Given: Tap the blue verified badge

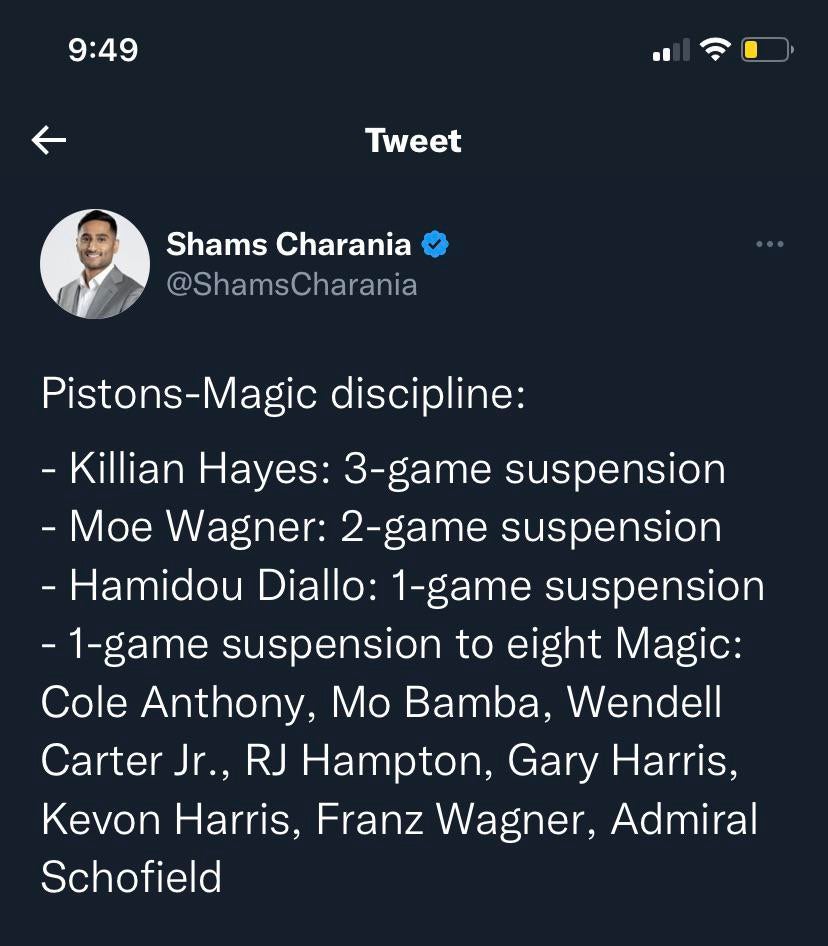Looking at the screenshot, I should click(x=435, y=243).
